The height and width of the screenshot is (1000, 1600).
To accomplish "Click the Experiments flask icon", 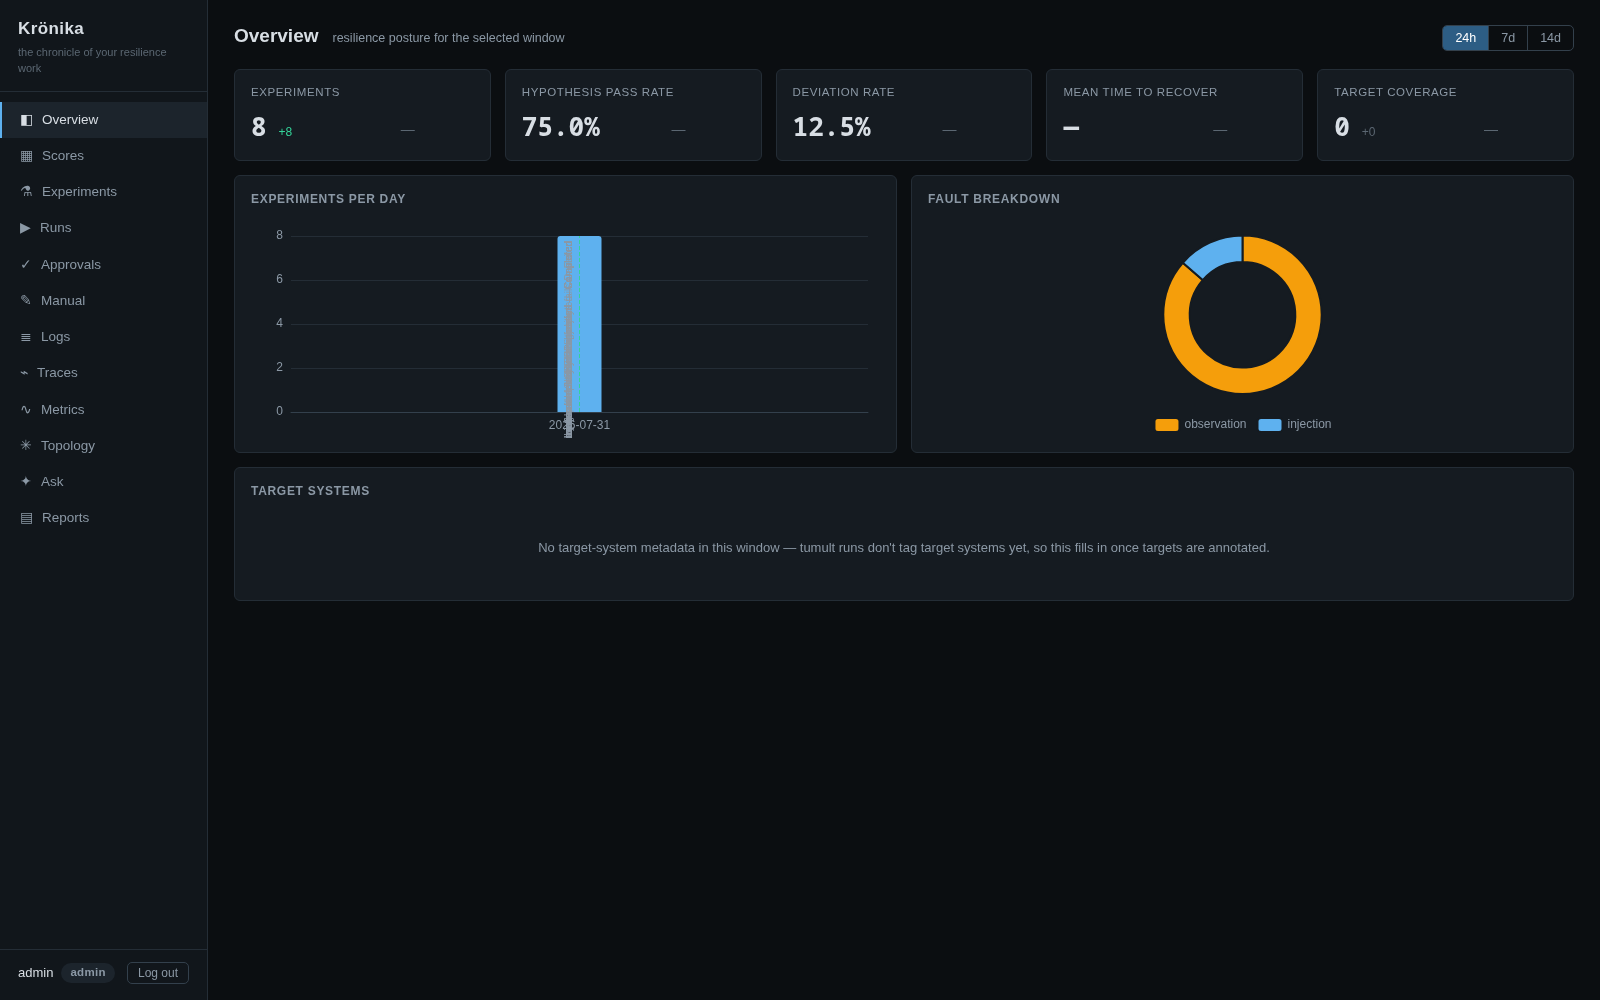I will (26, 192).
